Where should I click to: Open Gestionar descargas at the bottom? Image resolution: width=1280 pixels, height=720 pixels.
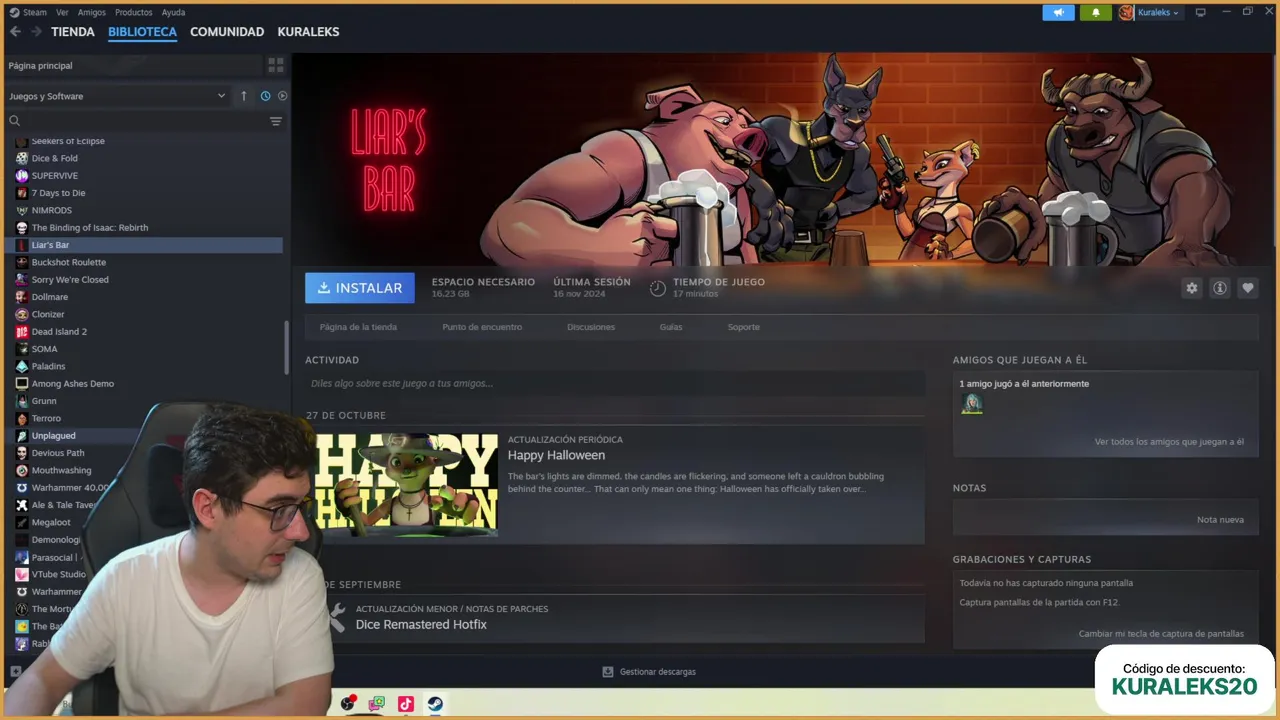click(649, 672)
